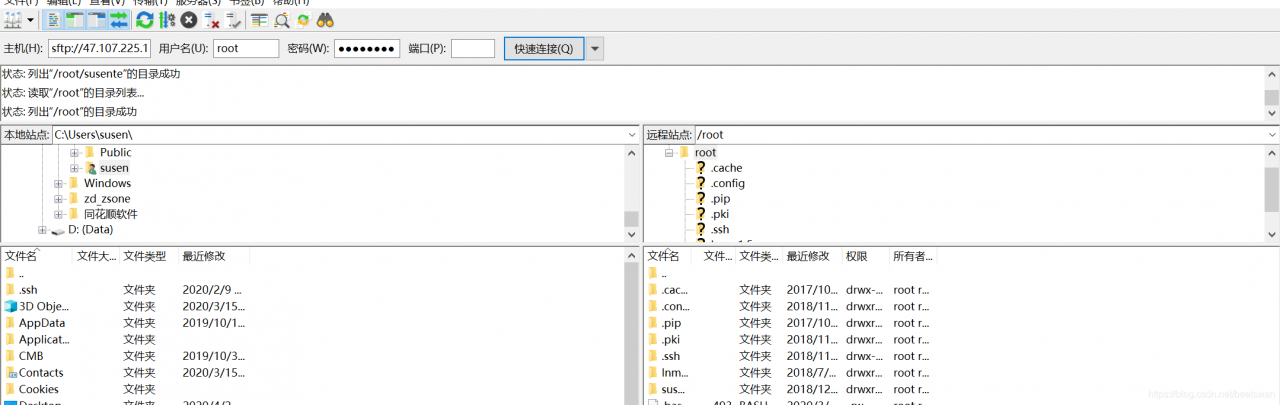Select the sus... folder in remote list
The image size is (1280, 405).
coord(673,389)
